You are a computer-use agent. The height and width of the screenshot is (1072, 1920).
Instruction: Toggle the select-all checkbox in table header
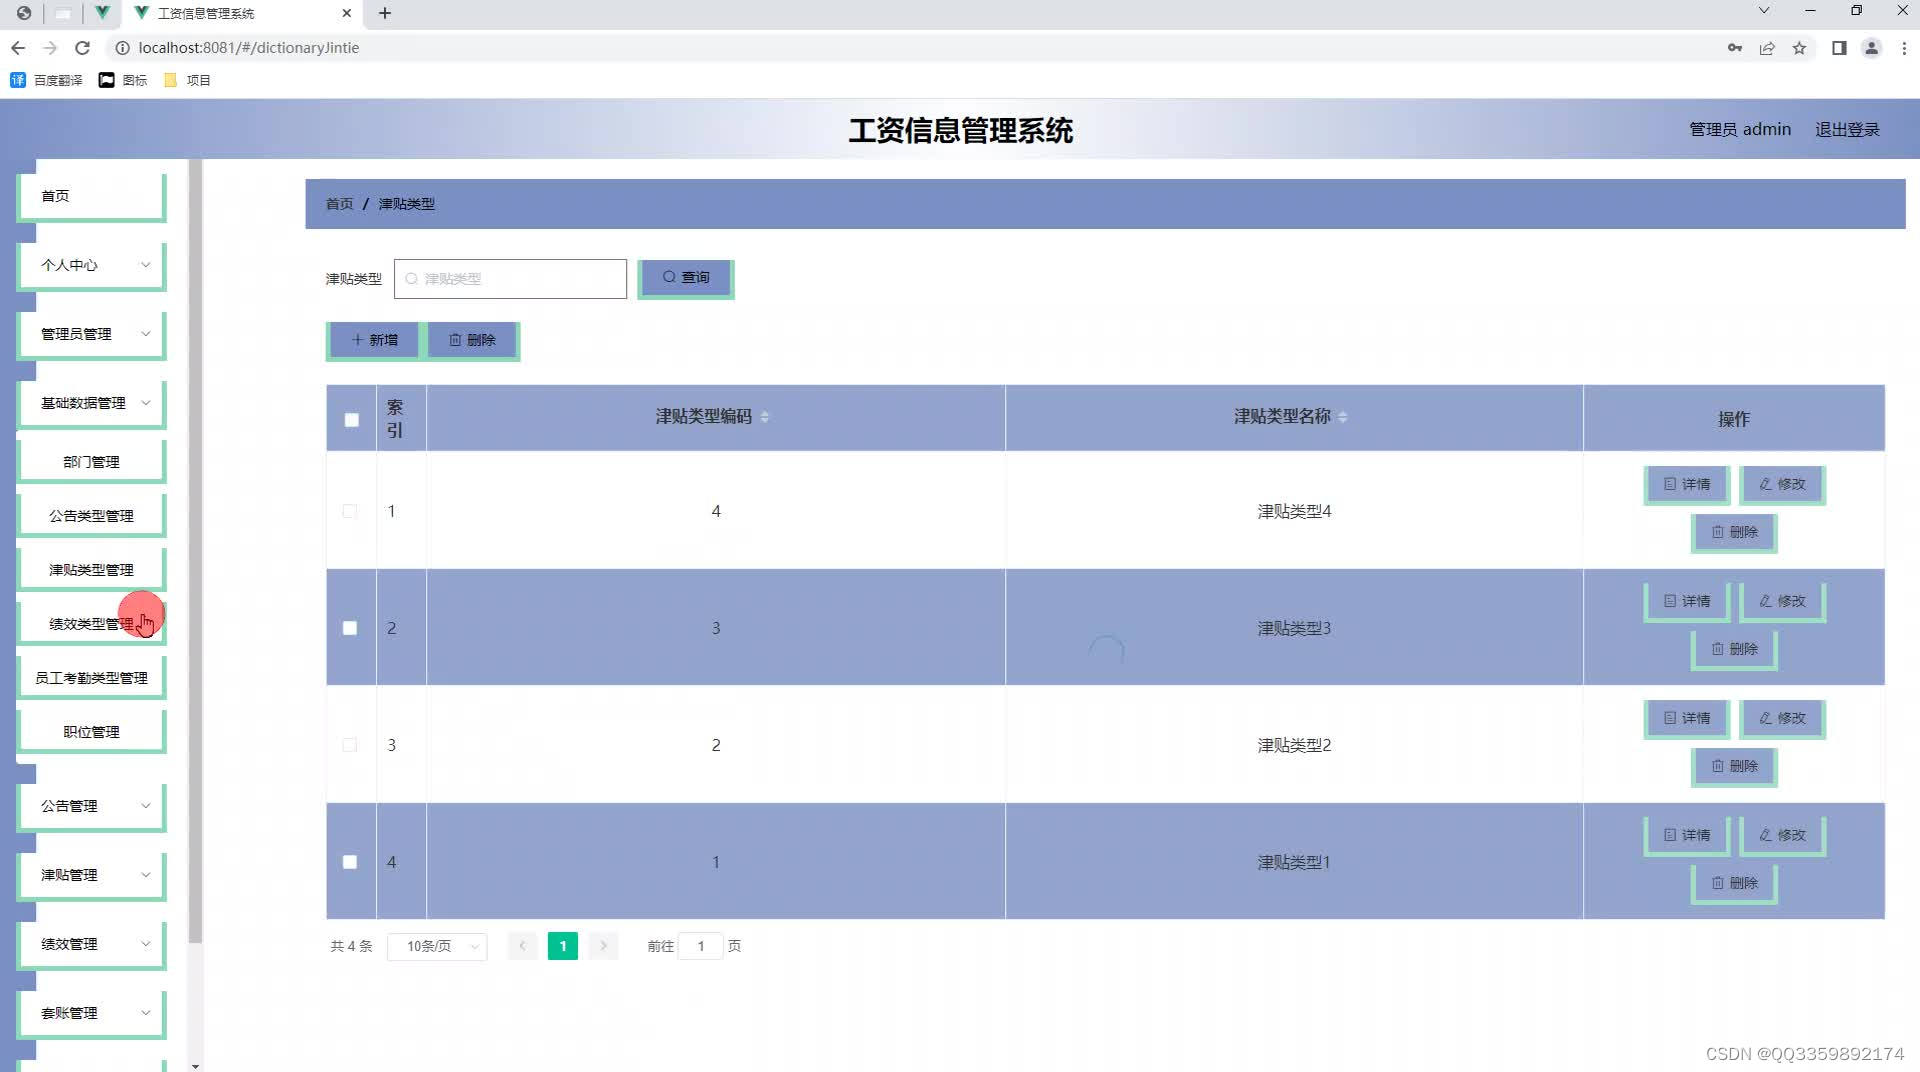(351, 420)
